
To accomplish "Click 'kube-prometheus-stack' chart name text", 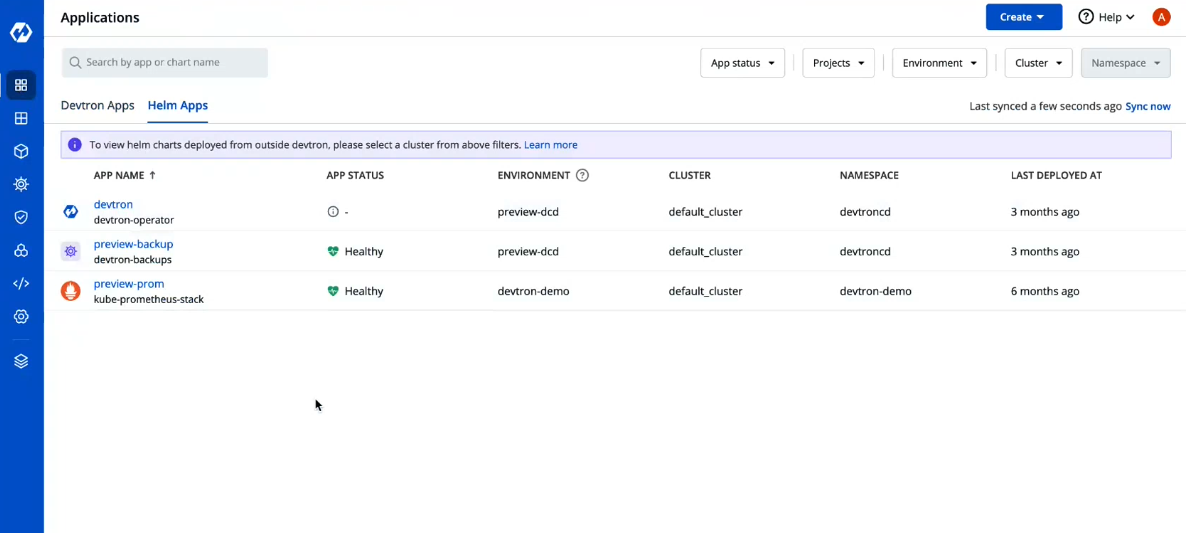I will (x=149, y=299).
